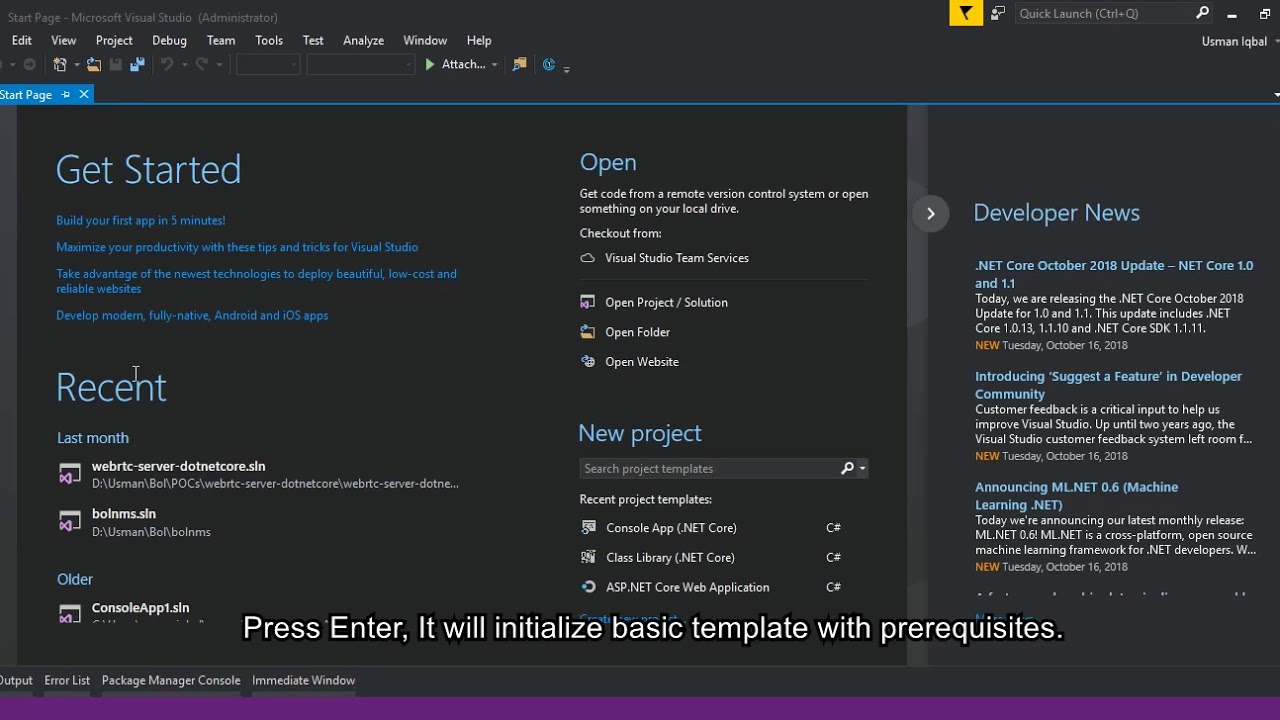Image resolution: width=1280 pixels, height=720 pixels.
Task: Click the Class Library (.NET Core) template icon
Action: pos(588,557)
